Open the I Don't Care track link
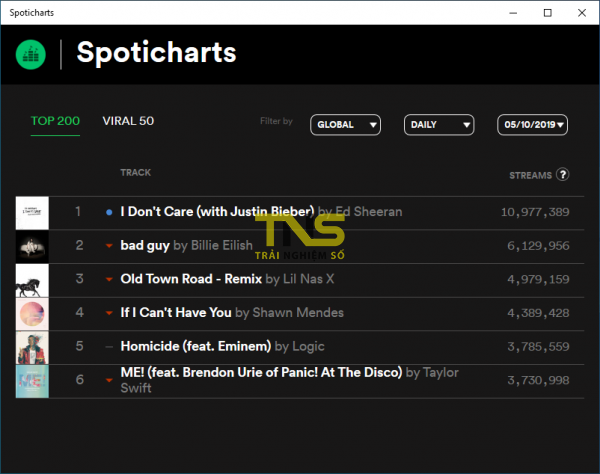Screen dimensions: 600x474 pyautogui.click(x=217, y=212)
